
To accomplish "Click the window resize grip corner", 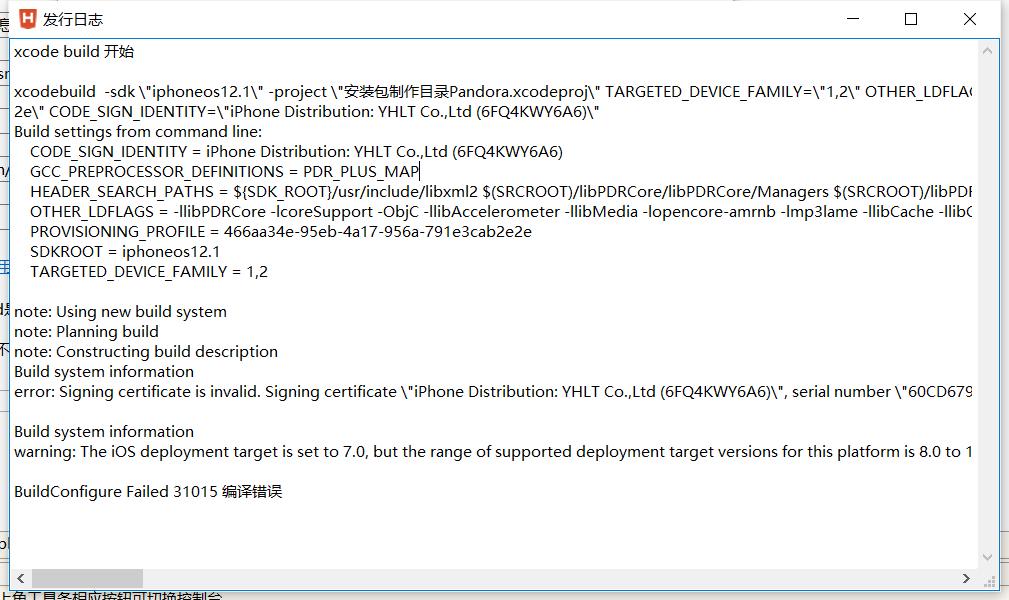I will point(989,580).
